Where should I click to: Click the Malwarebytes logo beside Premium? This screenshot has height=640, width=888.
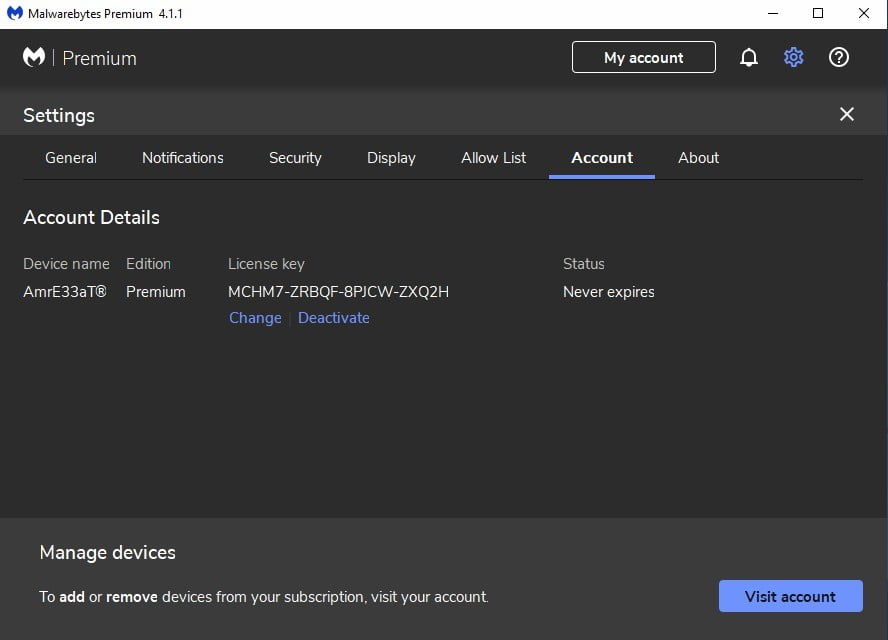[34, 58]
